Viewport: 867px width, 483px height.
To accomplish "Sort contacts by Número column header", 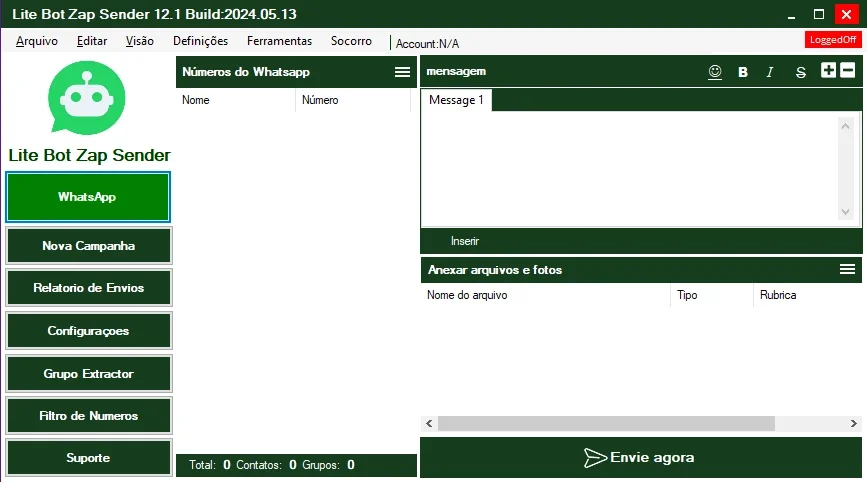I will coord(353,100).
